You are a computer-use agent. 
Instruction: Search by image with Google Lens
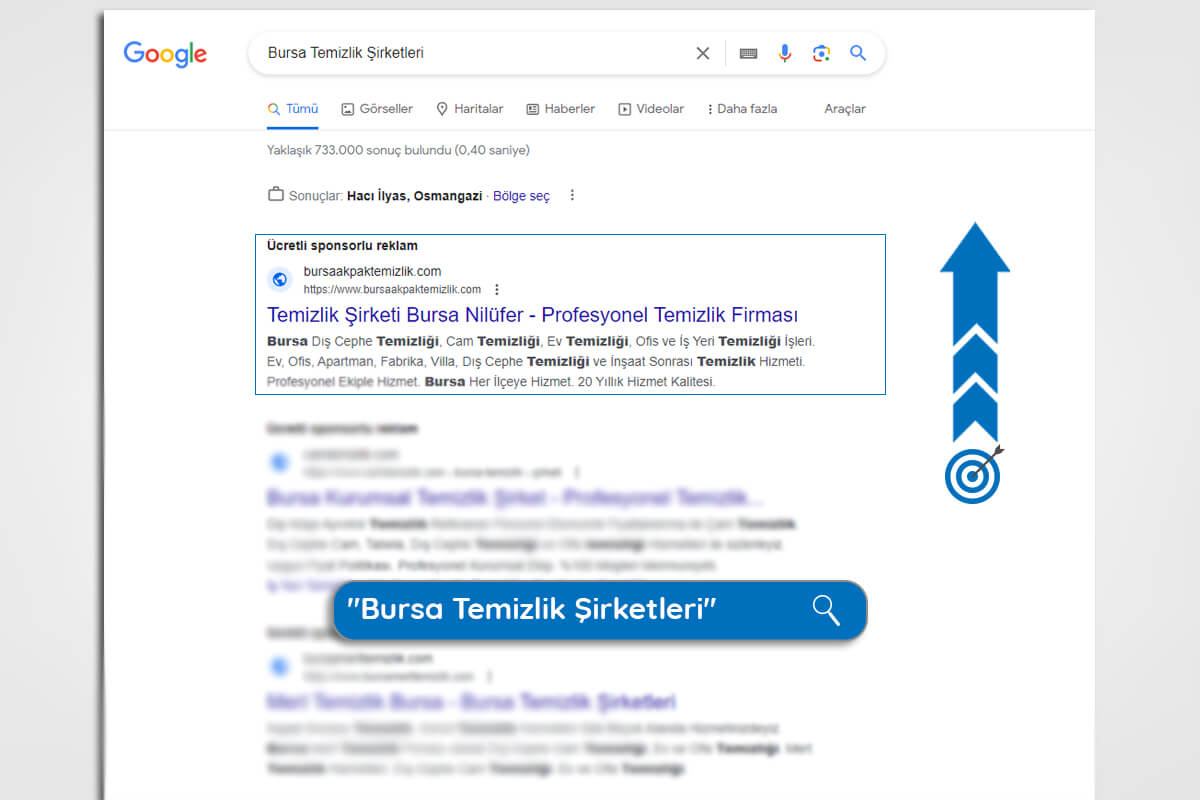pyautogui.click(x=821, y=53)
